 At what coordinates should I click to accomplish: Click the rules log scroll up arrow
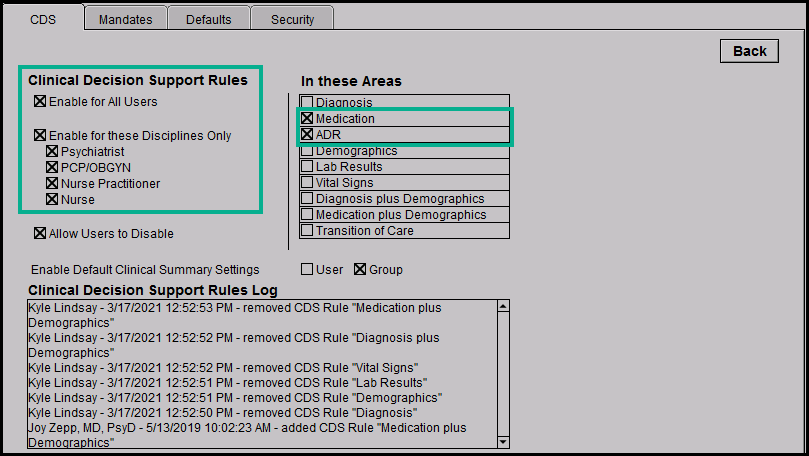point(503,307)
